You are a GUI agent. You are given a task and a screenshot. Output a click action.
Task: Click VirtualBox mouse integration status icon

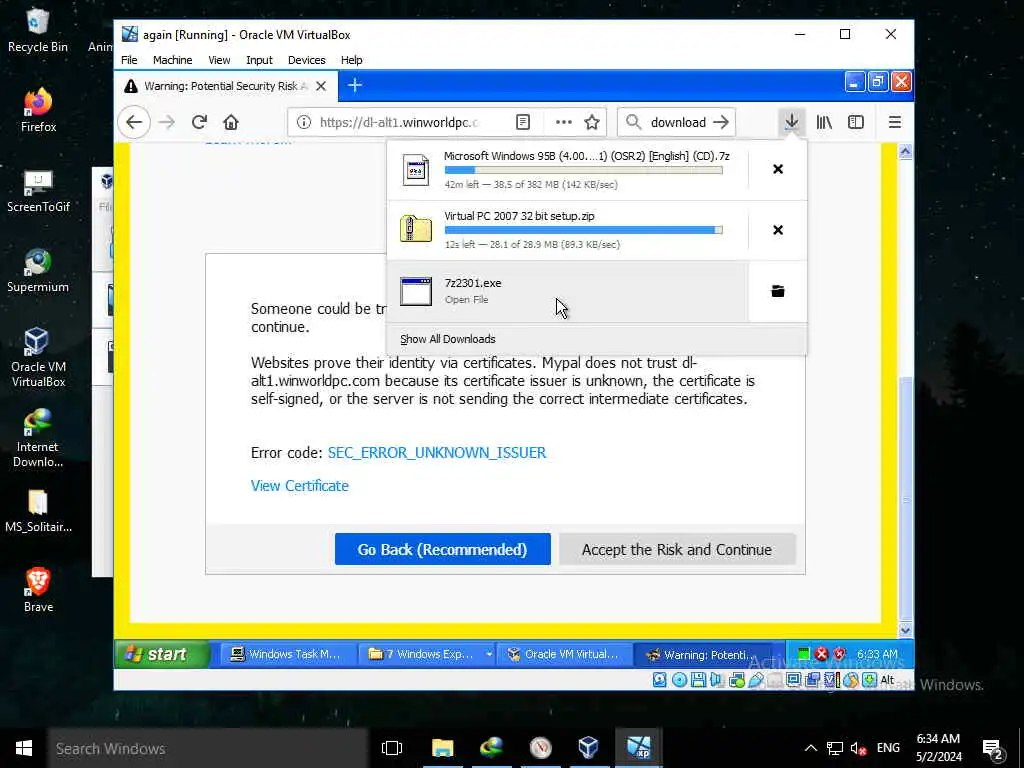851,680
